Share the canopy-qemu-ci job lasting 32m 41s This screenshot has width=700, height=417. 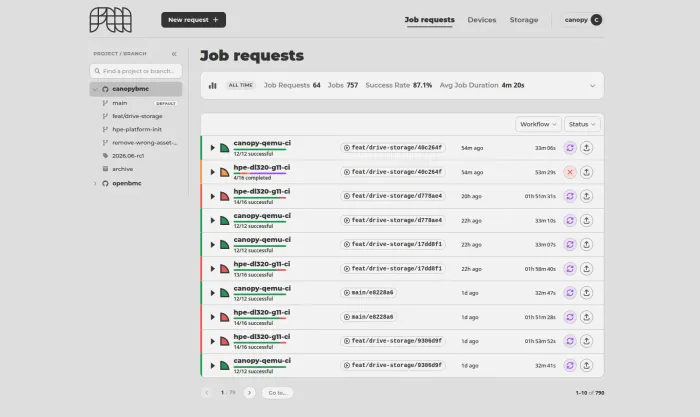pos(586,365)
